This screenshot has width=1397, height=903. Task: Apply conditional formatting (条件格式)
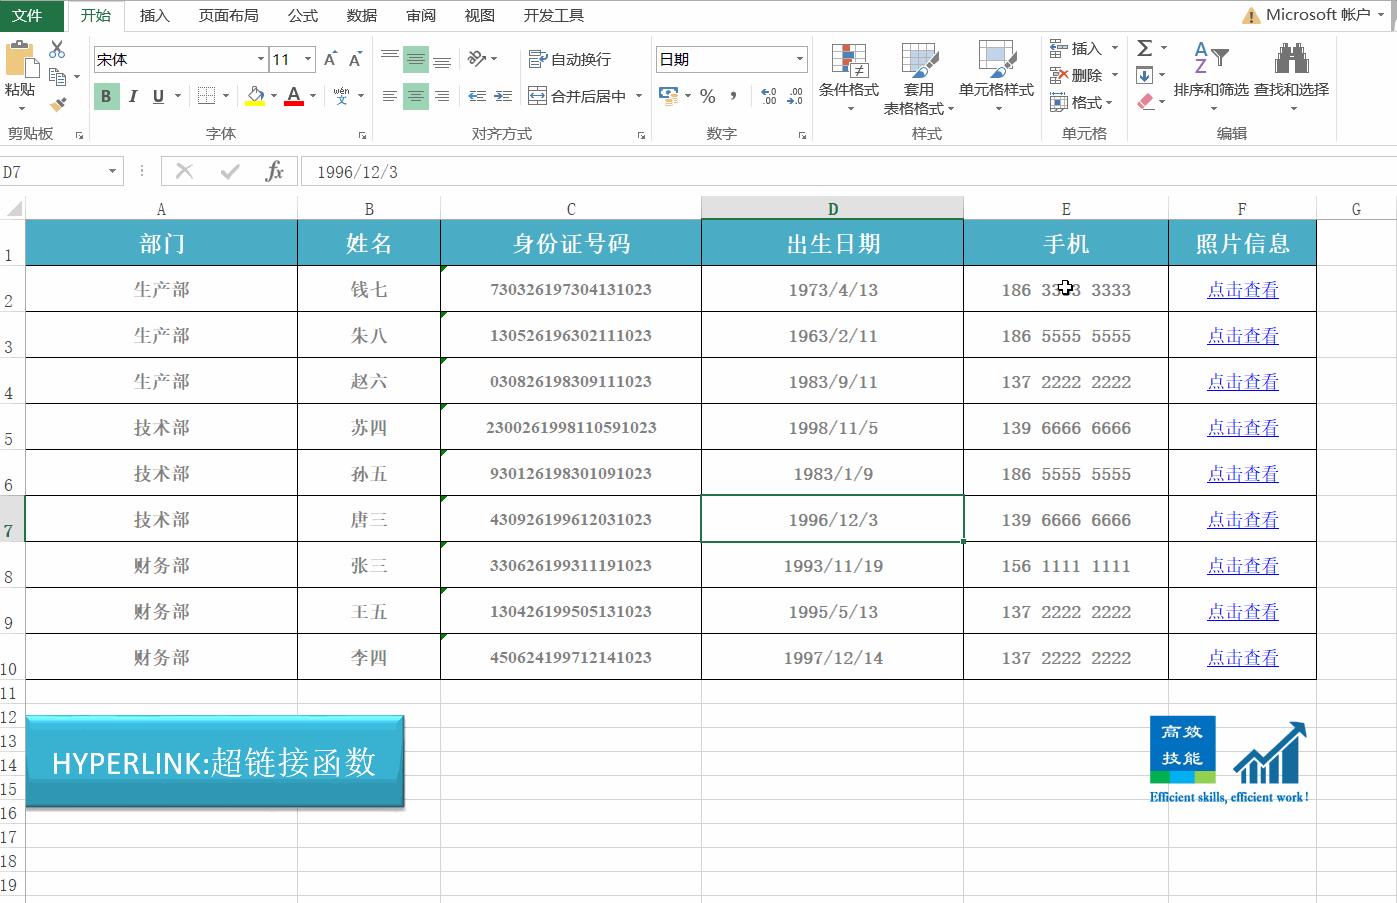tap(850, 75)
